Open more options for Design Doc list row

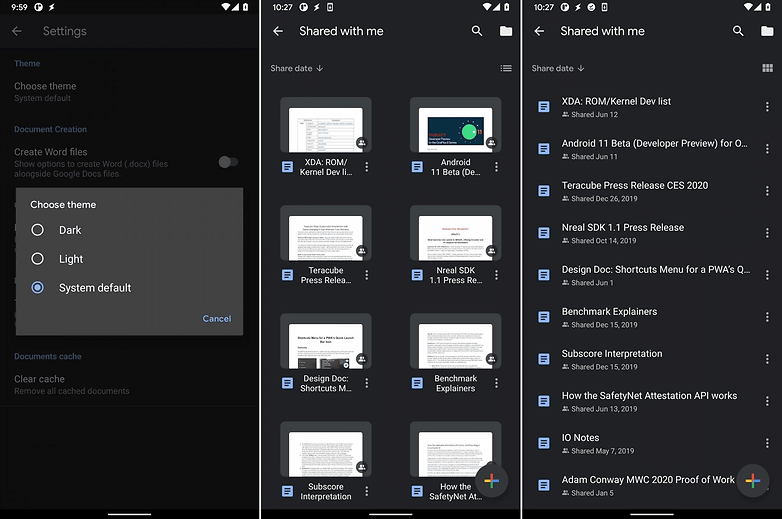coord(767,275)
